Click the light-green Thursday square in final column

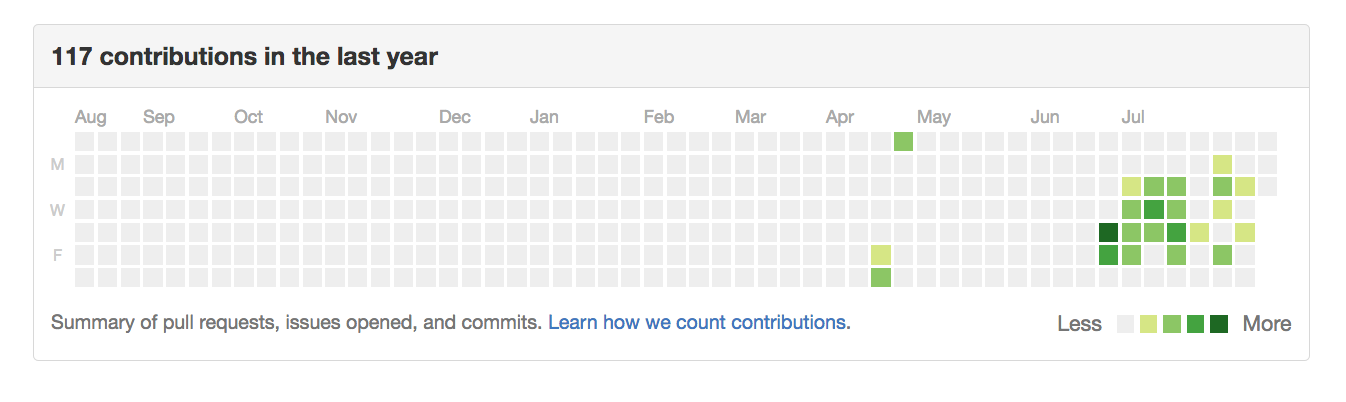1244,232
